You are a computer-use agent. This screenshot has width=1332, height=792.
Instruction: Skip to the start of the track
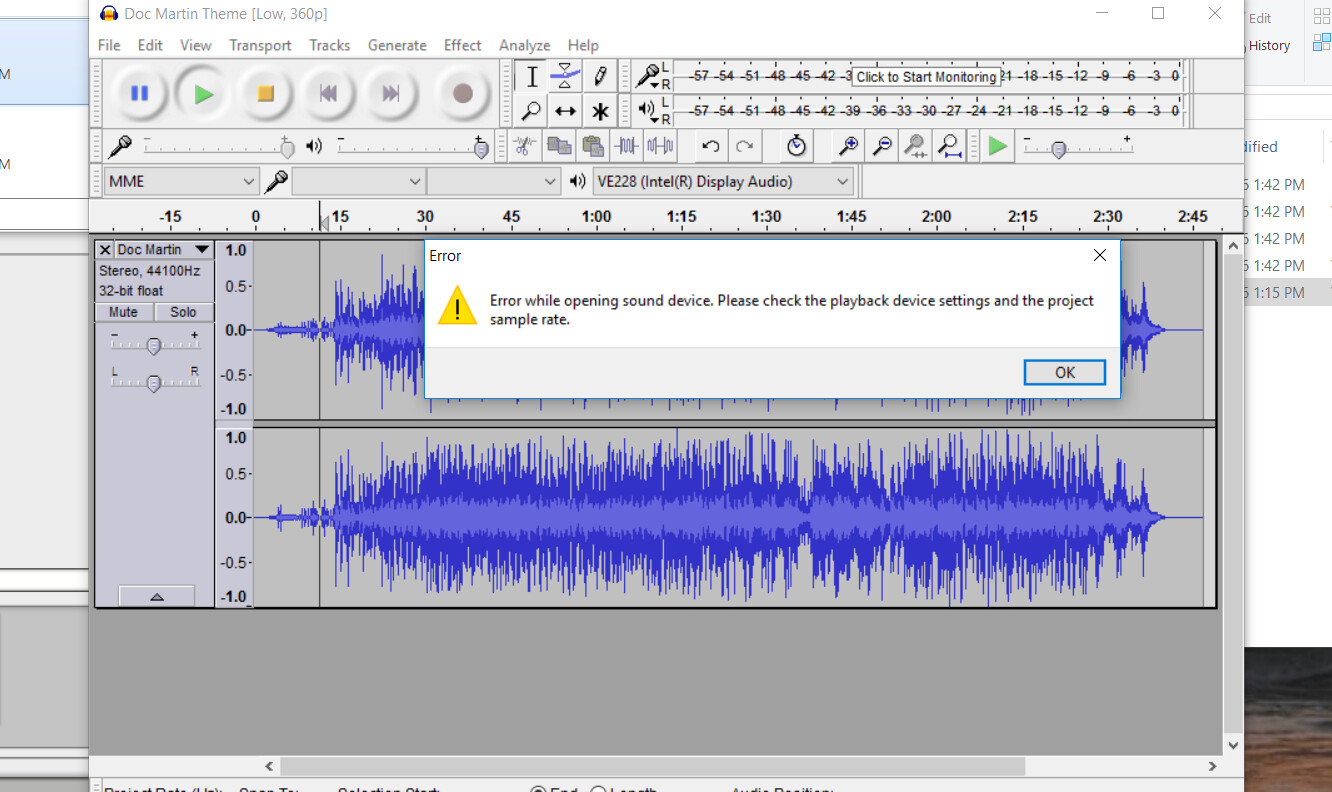click(328, 94)
